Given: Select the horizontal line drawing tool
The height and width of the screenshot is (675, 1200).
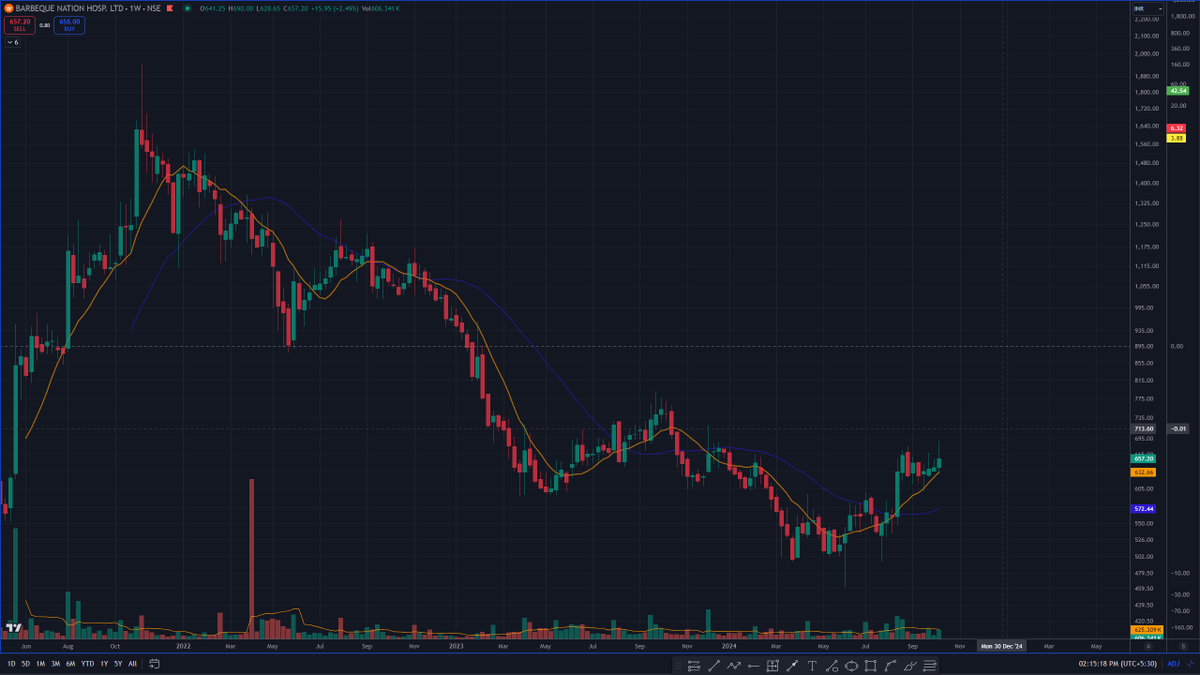Looking at the screenshot, I should (x=754, y=666).
